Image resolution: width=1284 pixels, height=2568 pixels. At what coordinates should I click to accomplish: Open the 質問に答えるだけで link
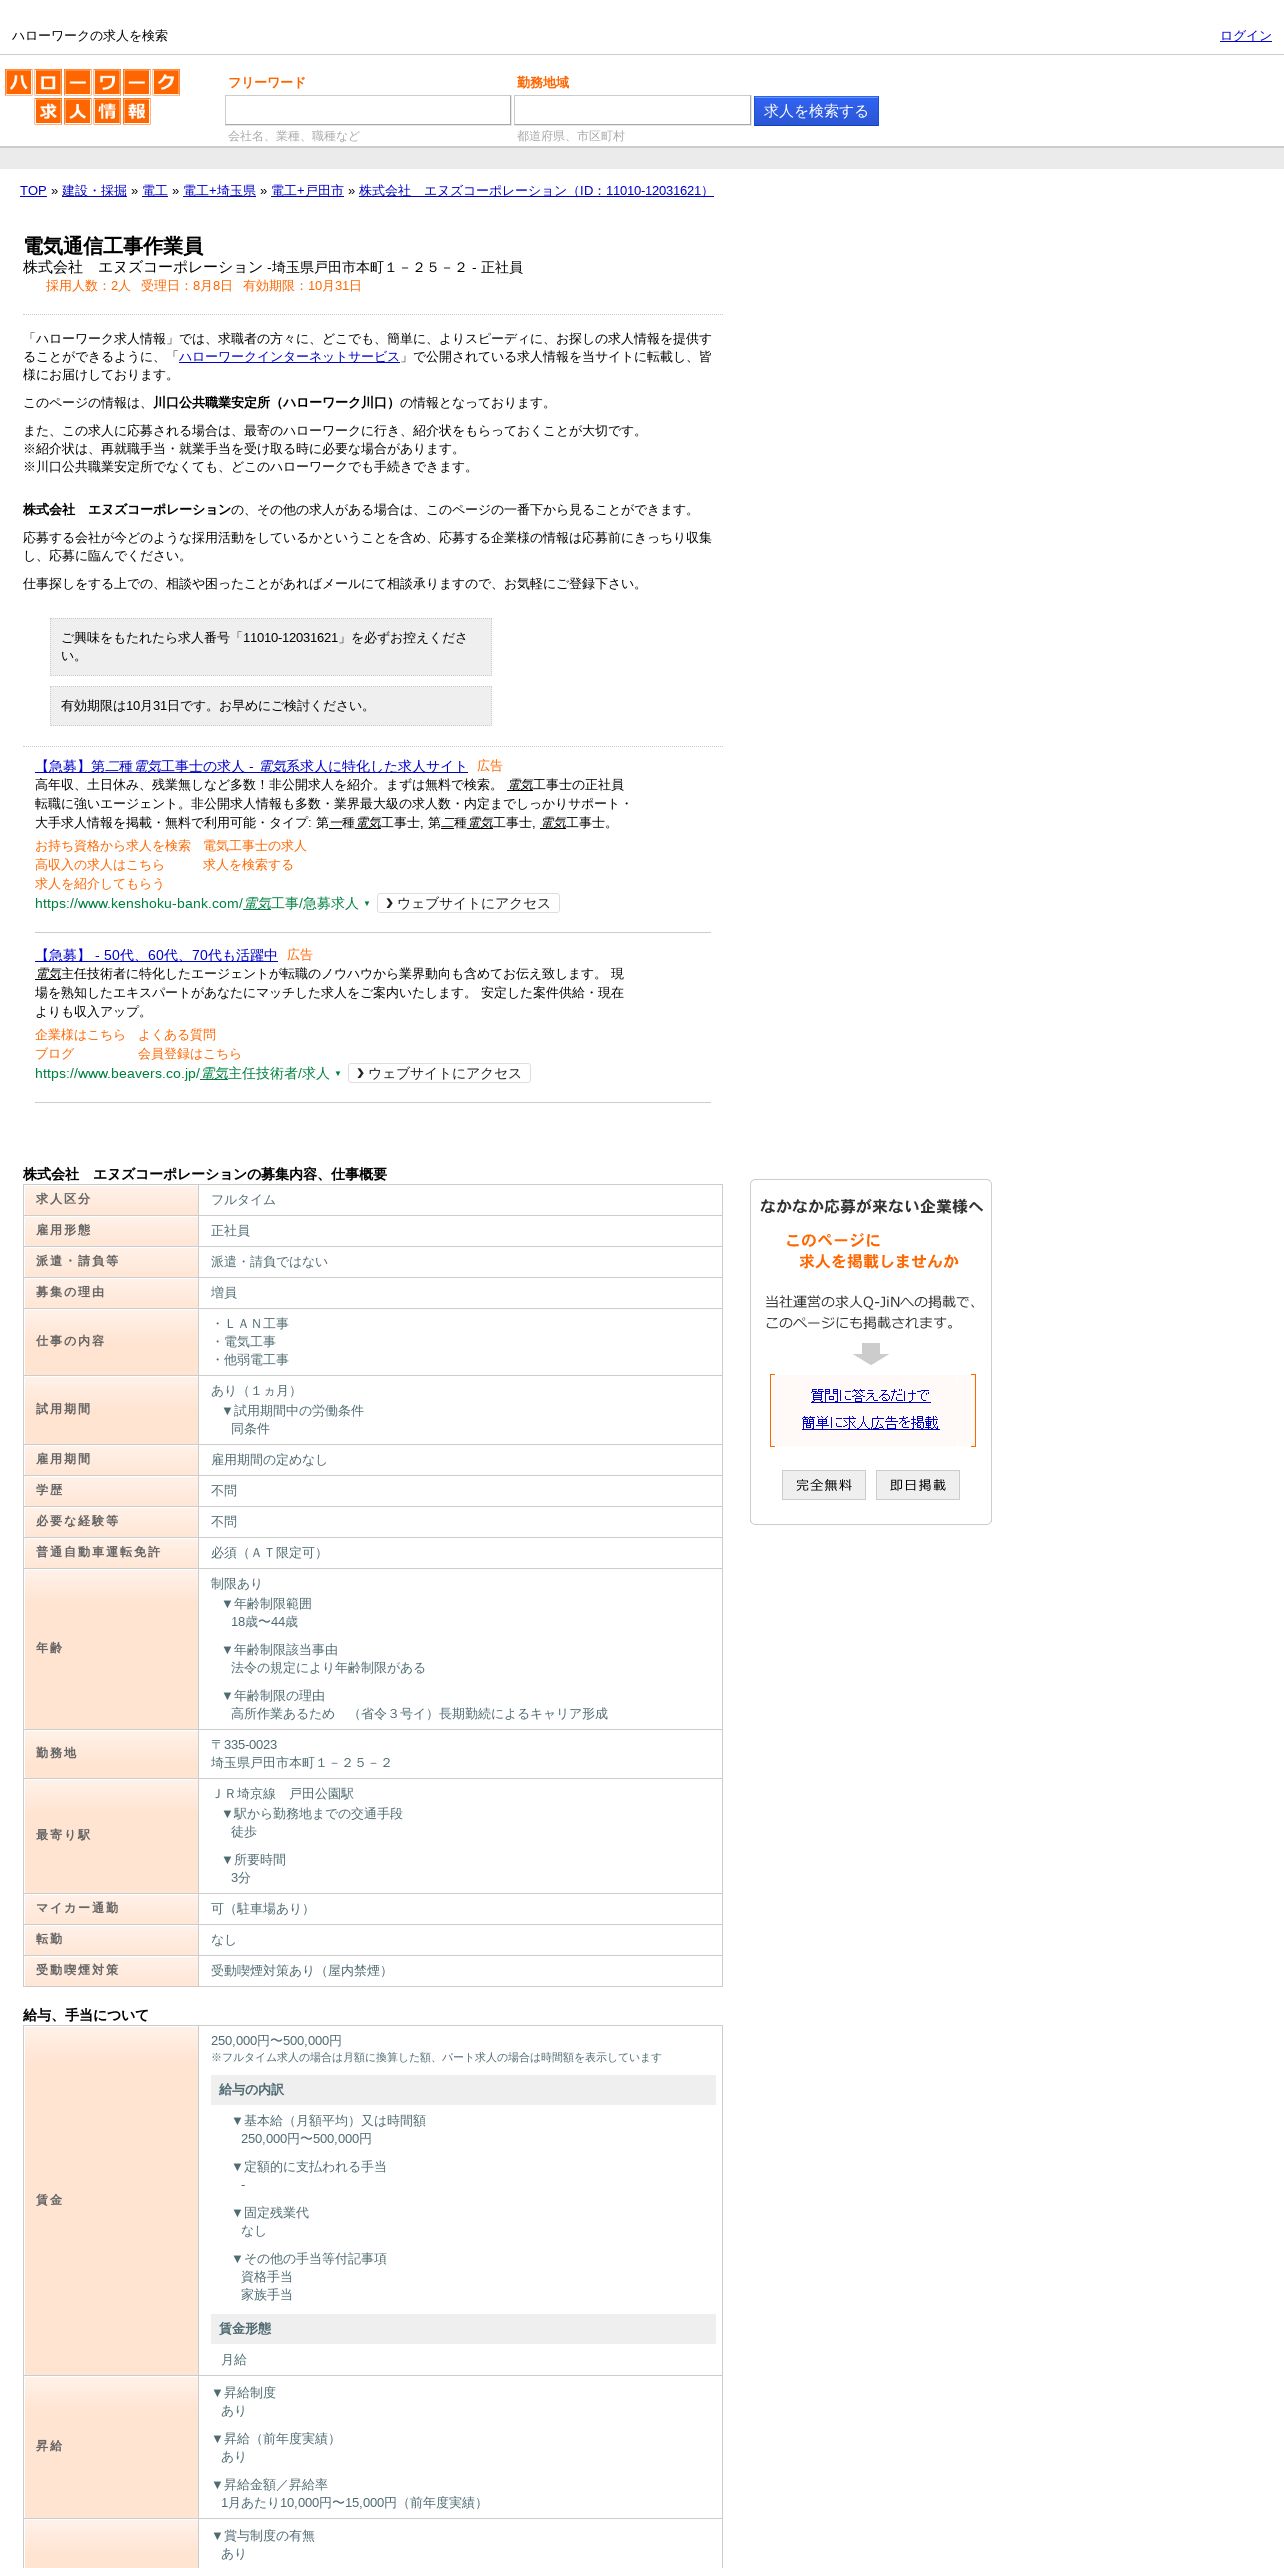870,1395
